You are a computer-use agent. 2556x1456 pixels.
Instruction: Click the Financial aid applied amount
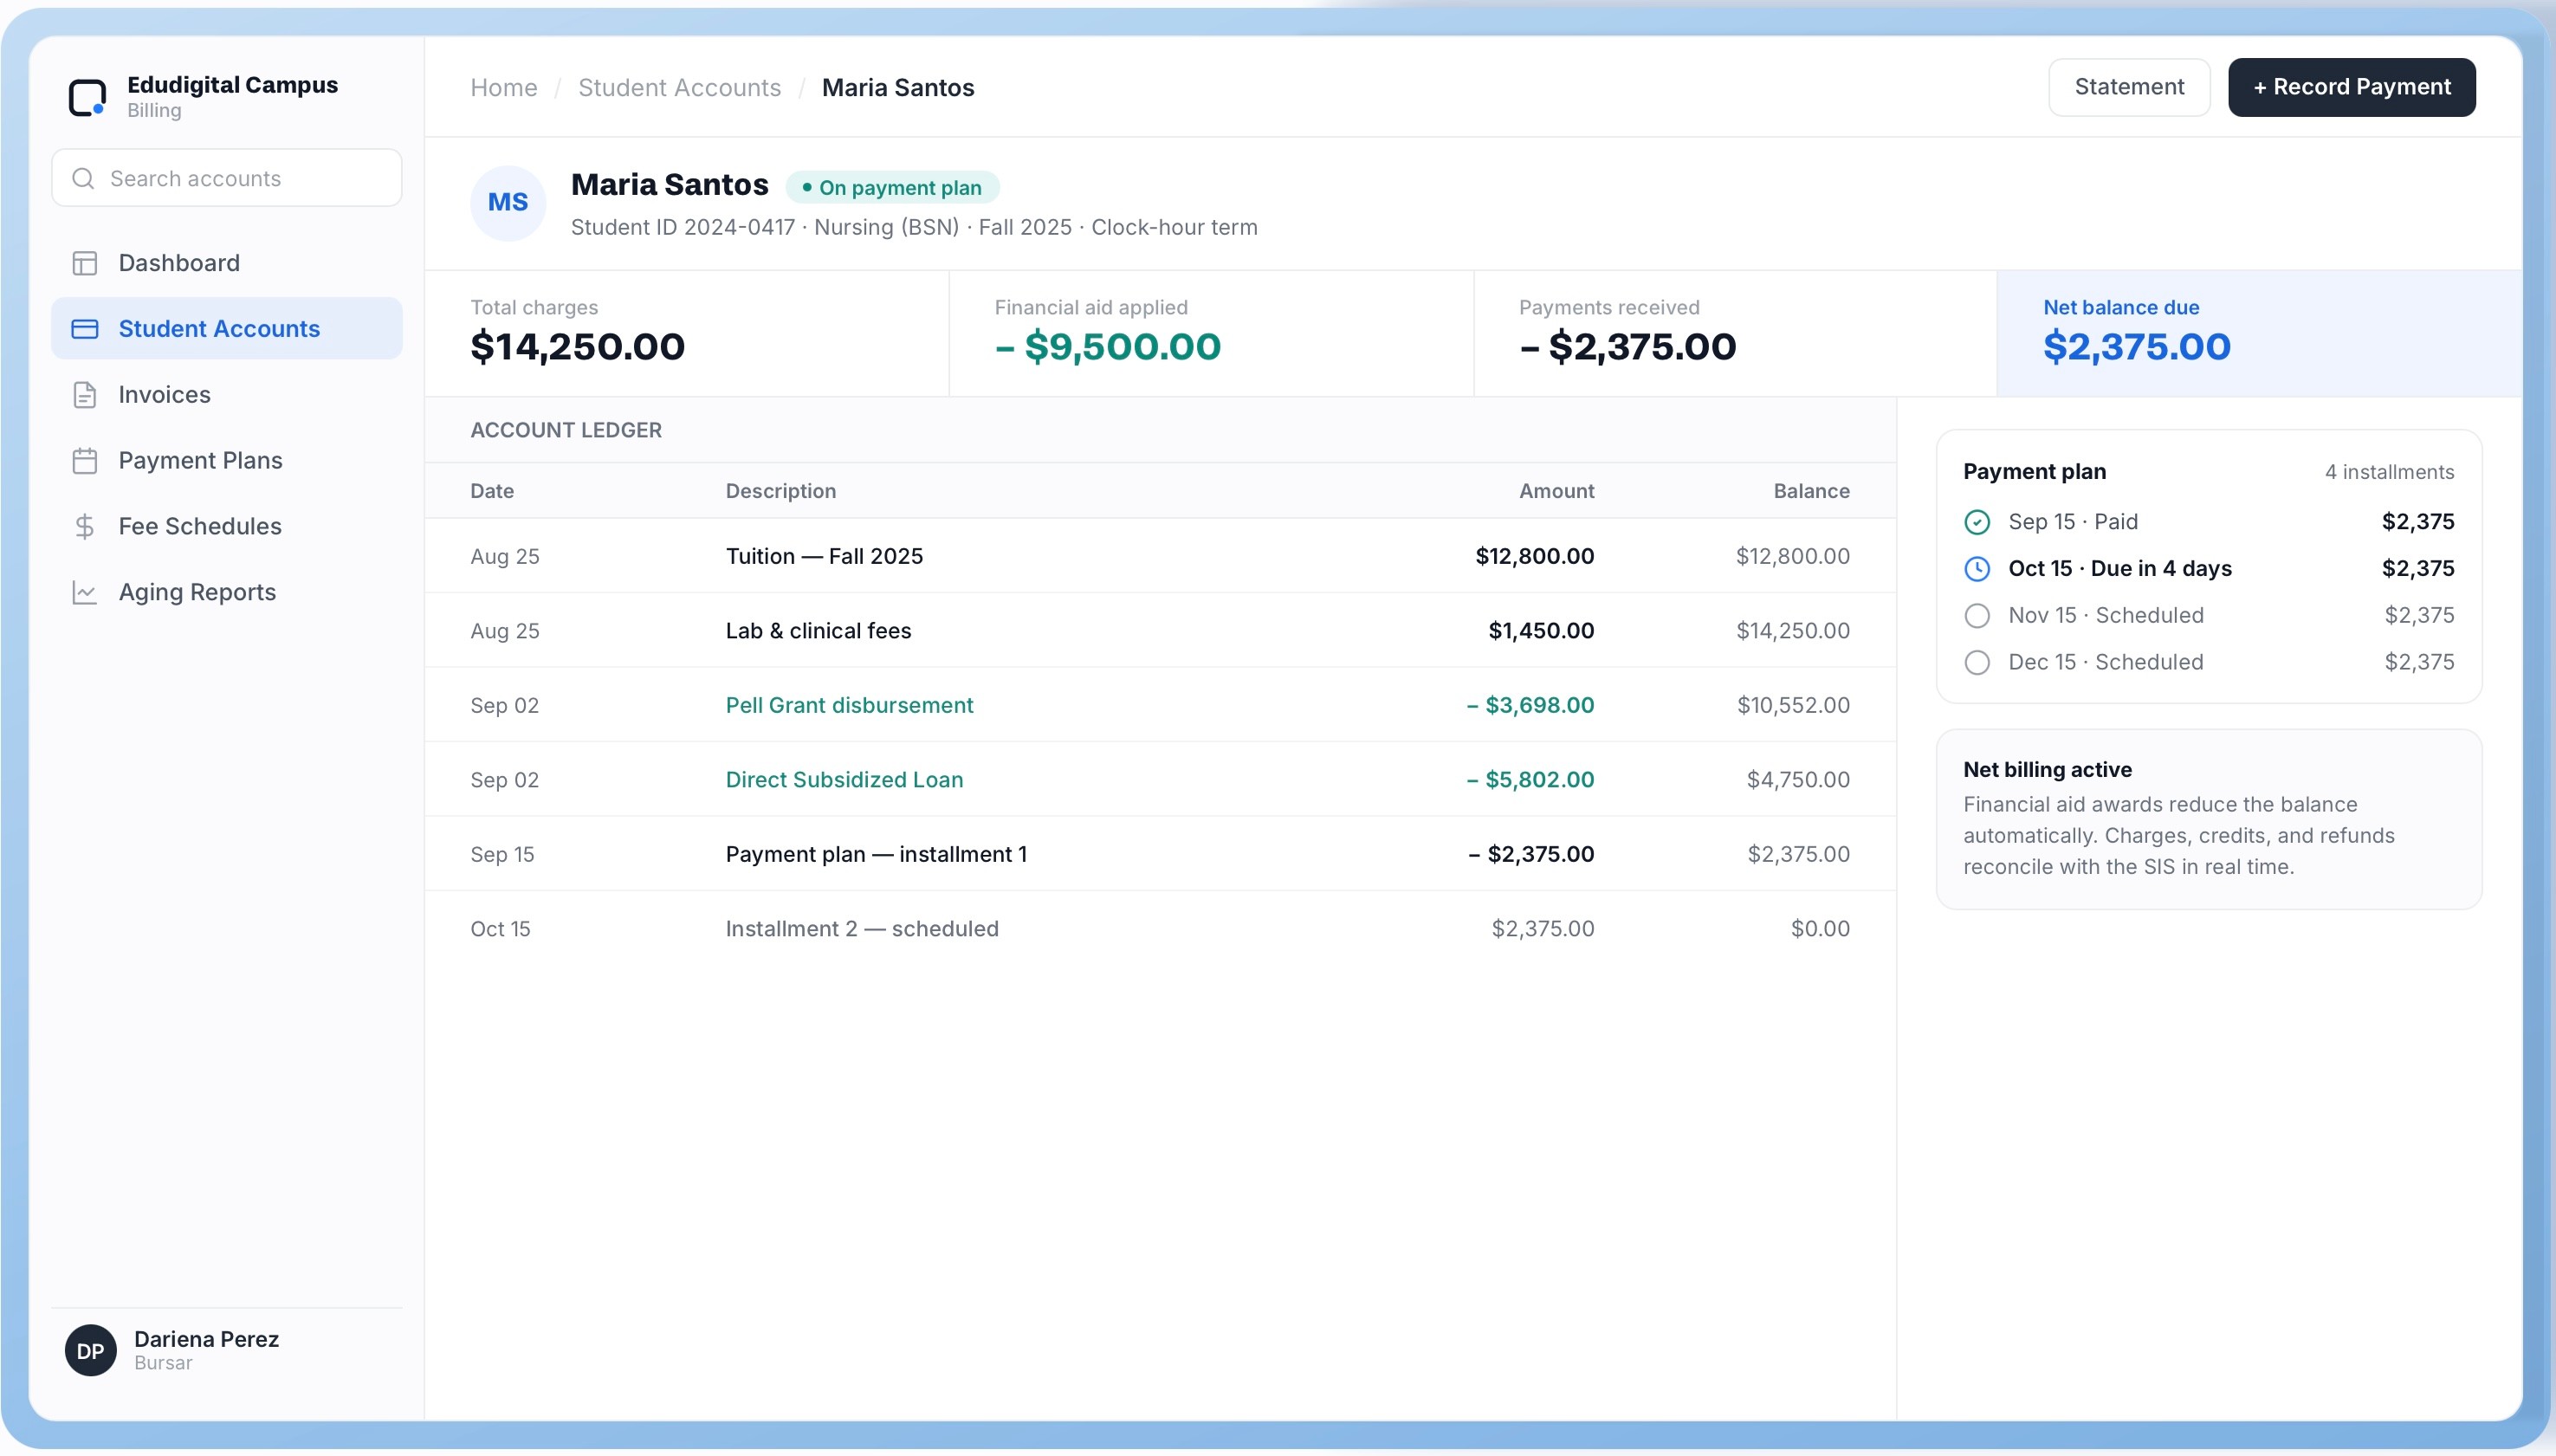(1108, 347)
